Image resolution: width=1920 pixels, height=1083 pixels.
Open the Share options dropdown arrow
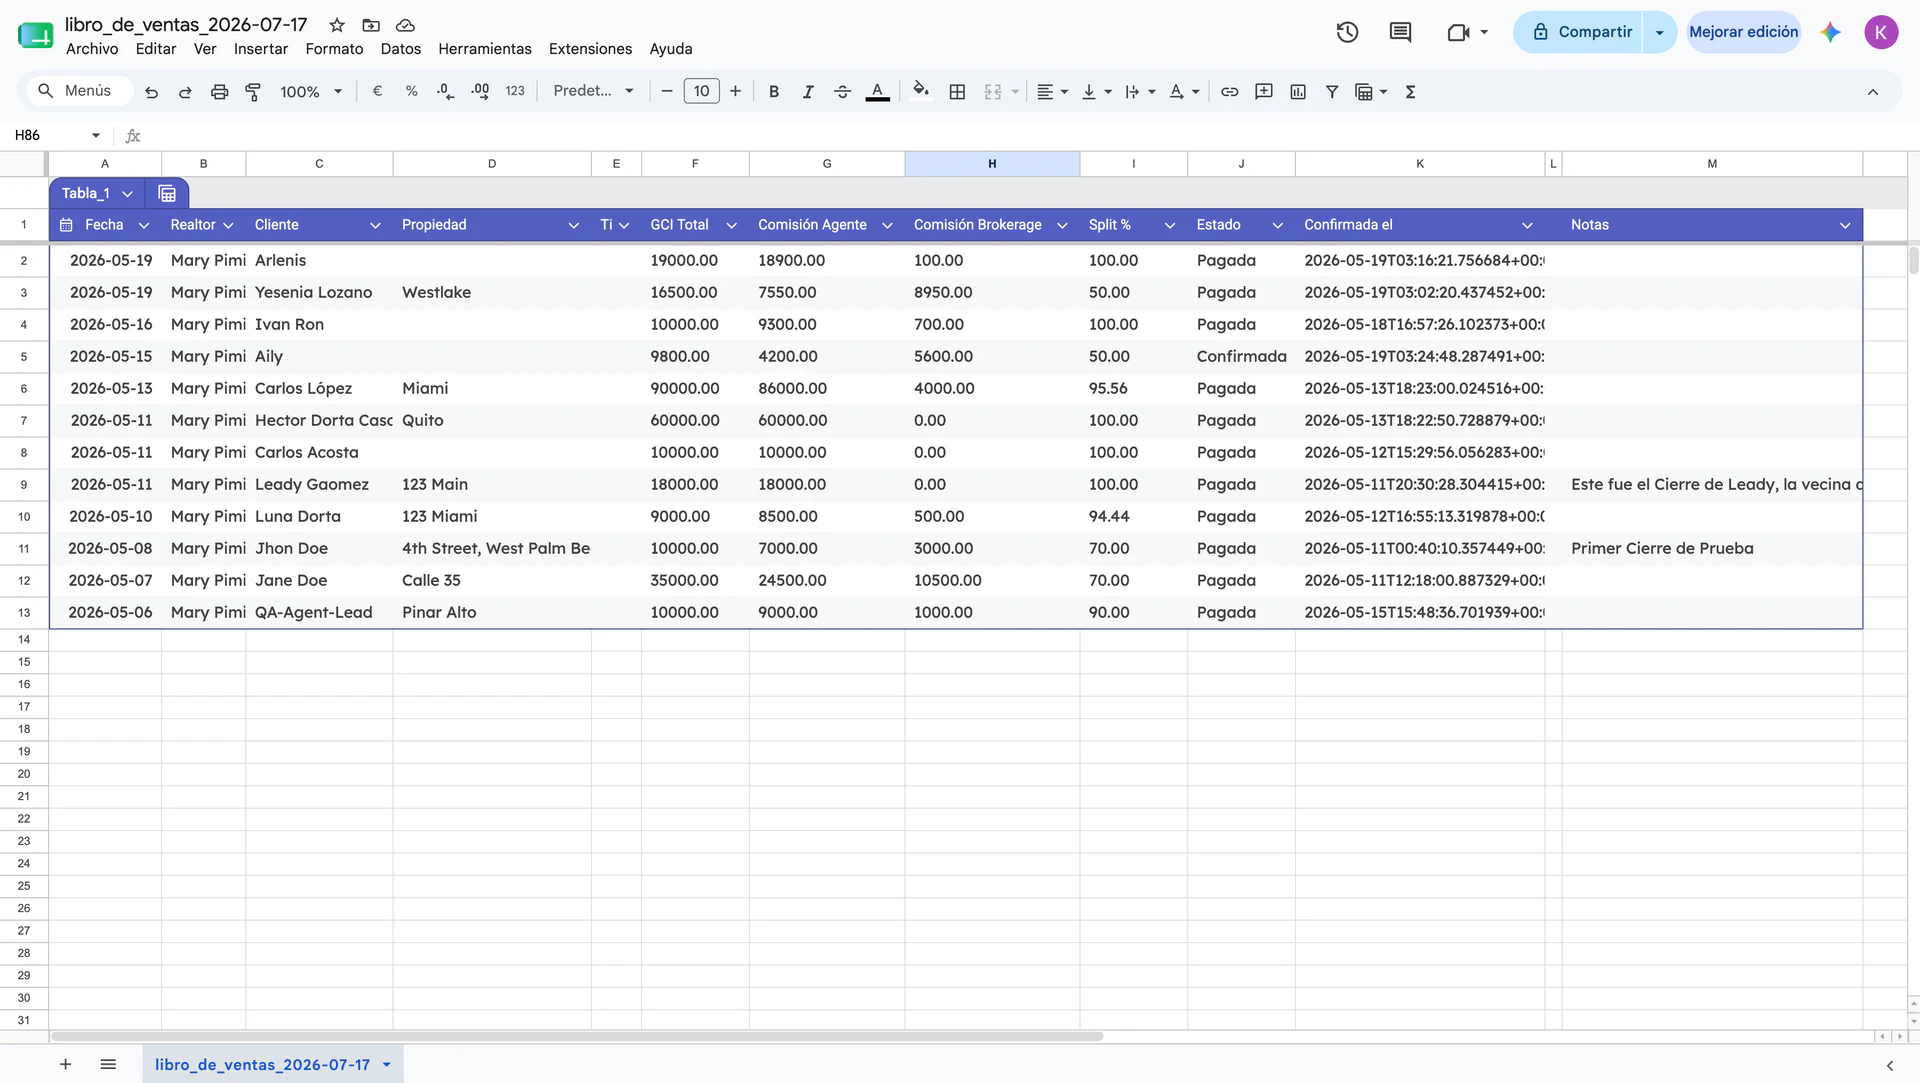click(x=1659, y=32)
